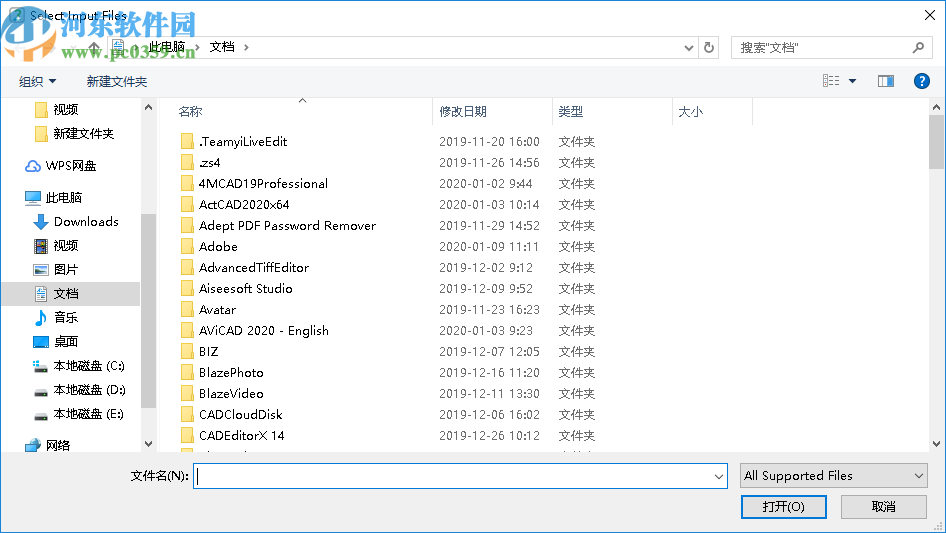
Task: Click the search magnifier icon
Action: tap(918, 47)
